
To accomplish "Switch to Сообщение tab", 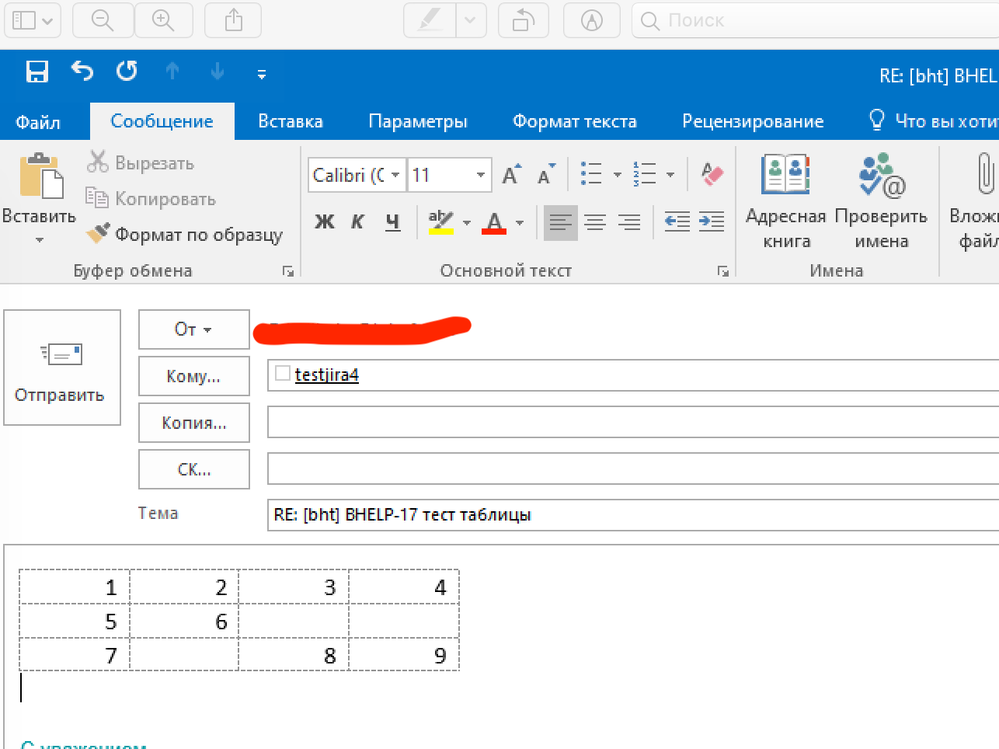I will pos(162,121).
